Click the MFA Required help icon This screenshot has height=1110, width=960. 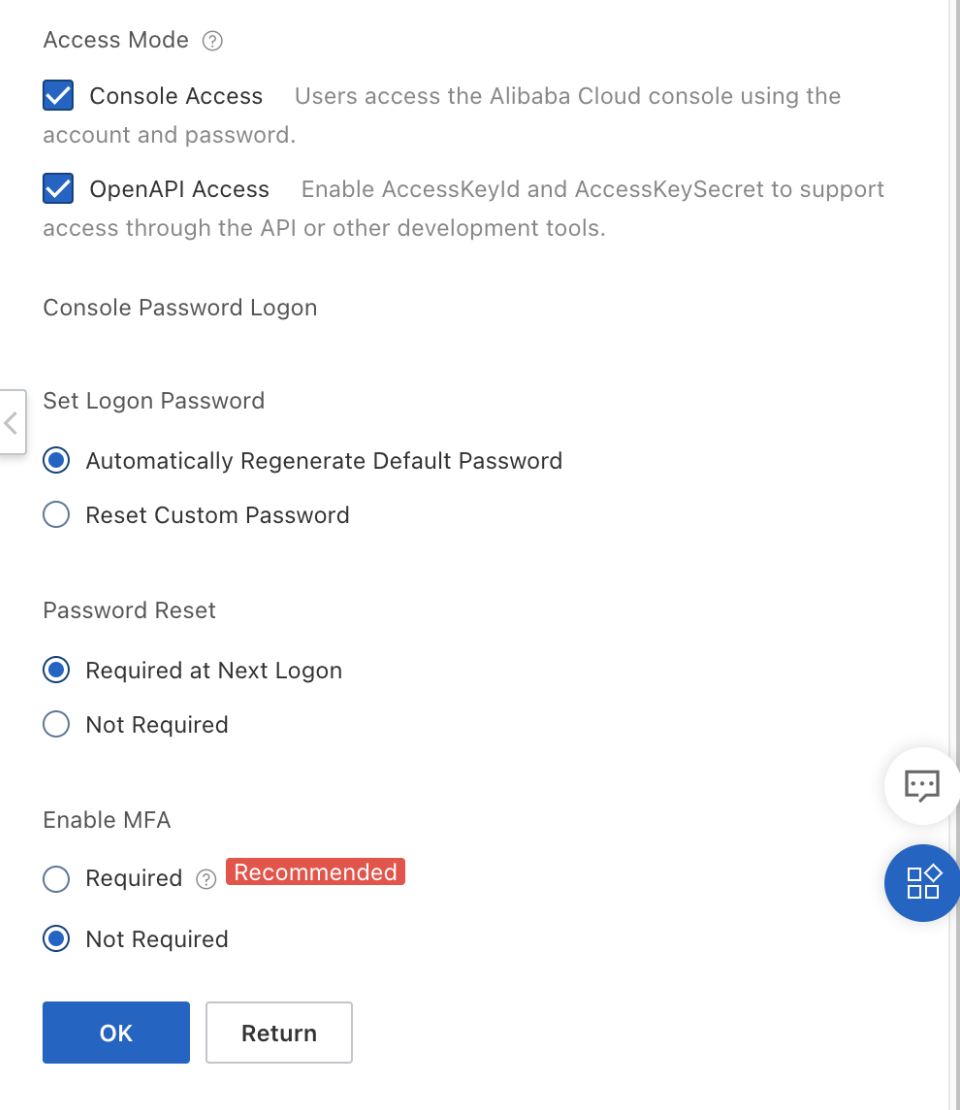[206, 880]
